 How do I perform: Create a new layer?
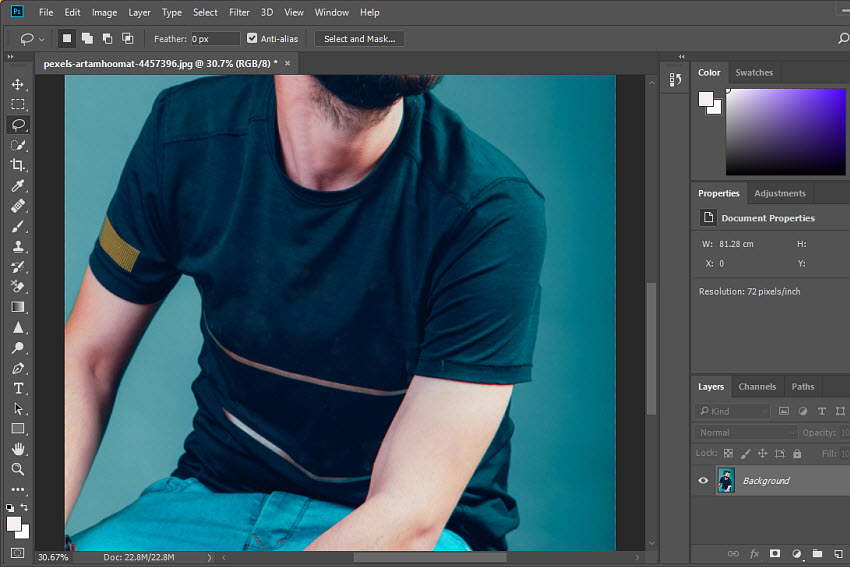839,553
